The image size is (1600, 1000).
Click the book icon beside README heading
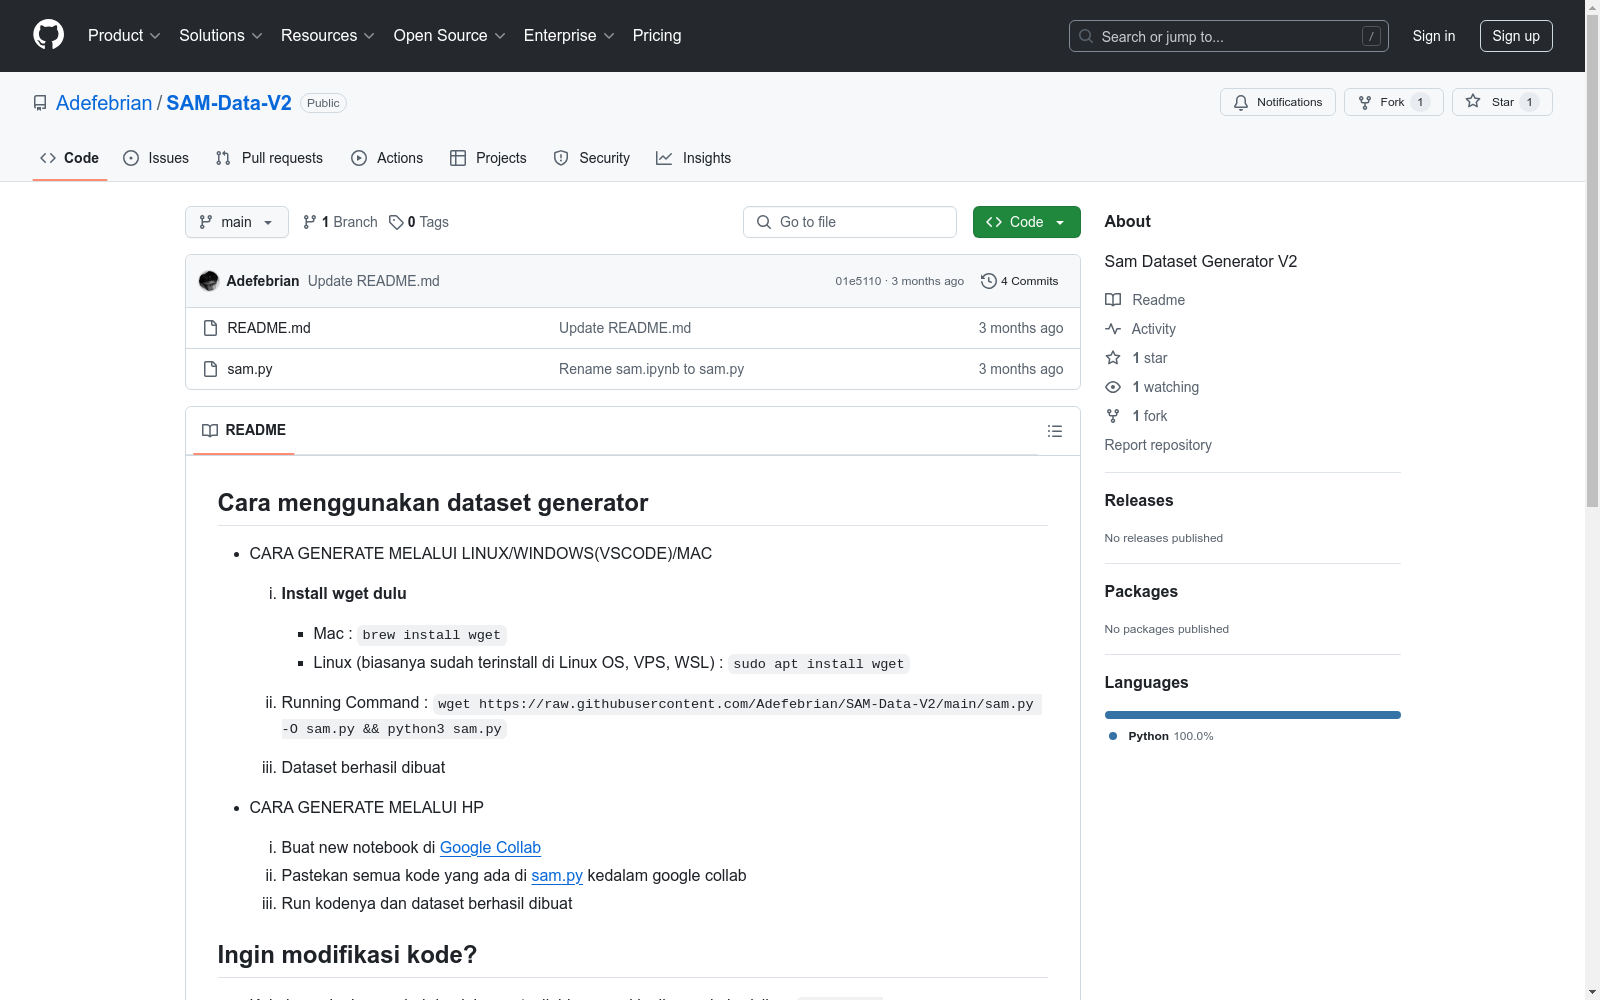pyautogui.click(x=210, y=430)
